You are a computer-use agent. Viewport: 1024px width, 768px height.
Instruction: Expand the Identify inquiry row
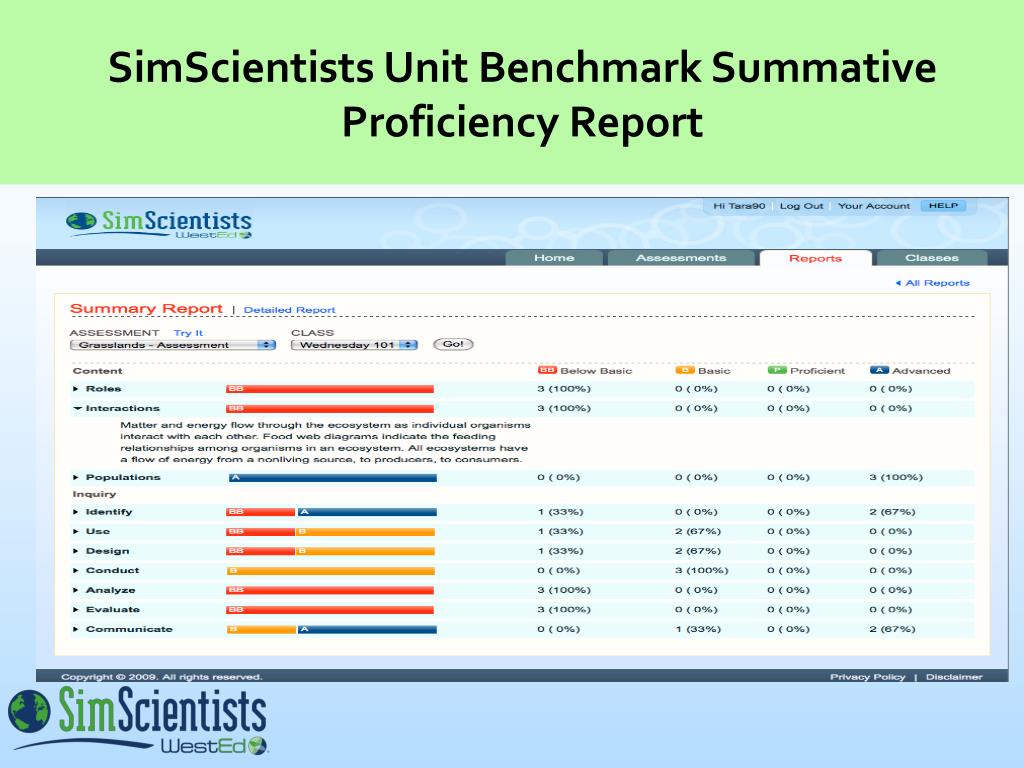pyautogui.click(x=76, y=512)
